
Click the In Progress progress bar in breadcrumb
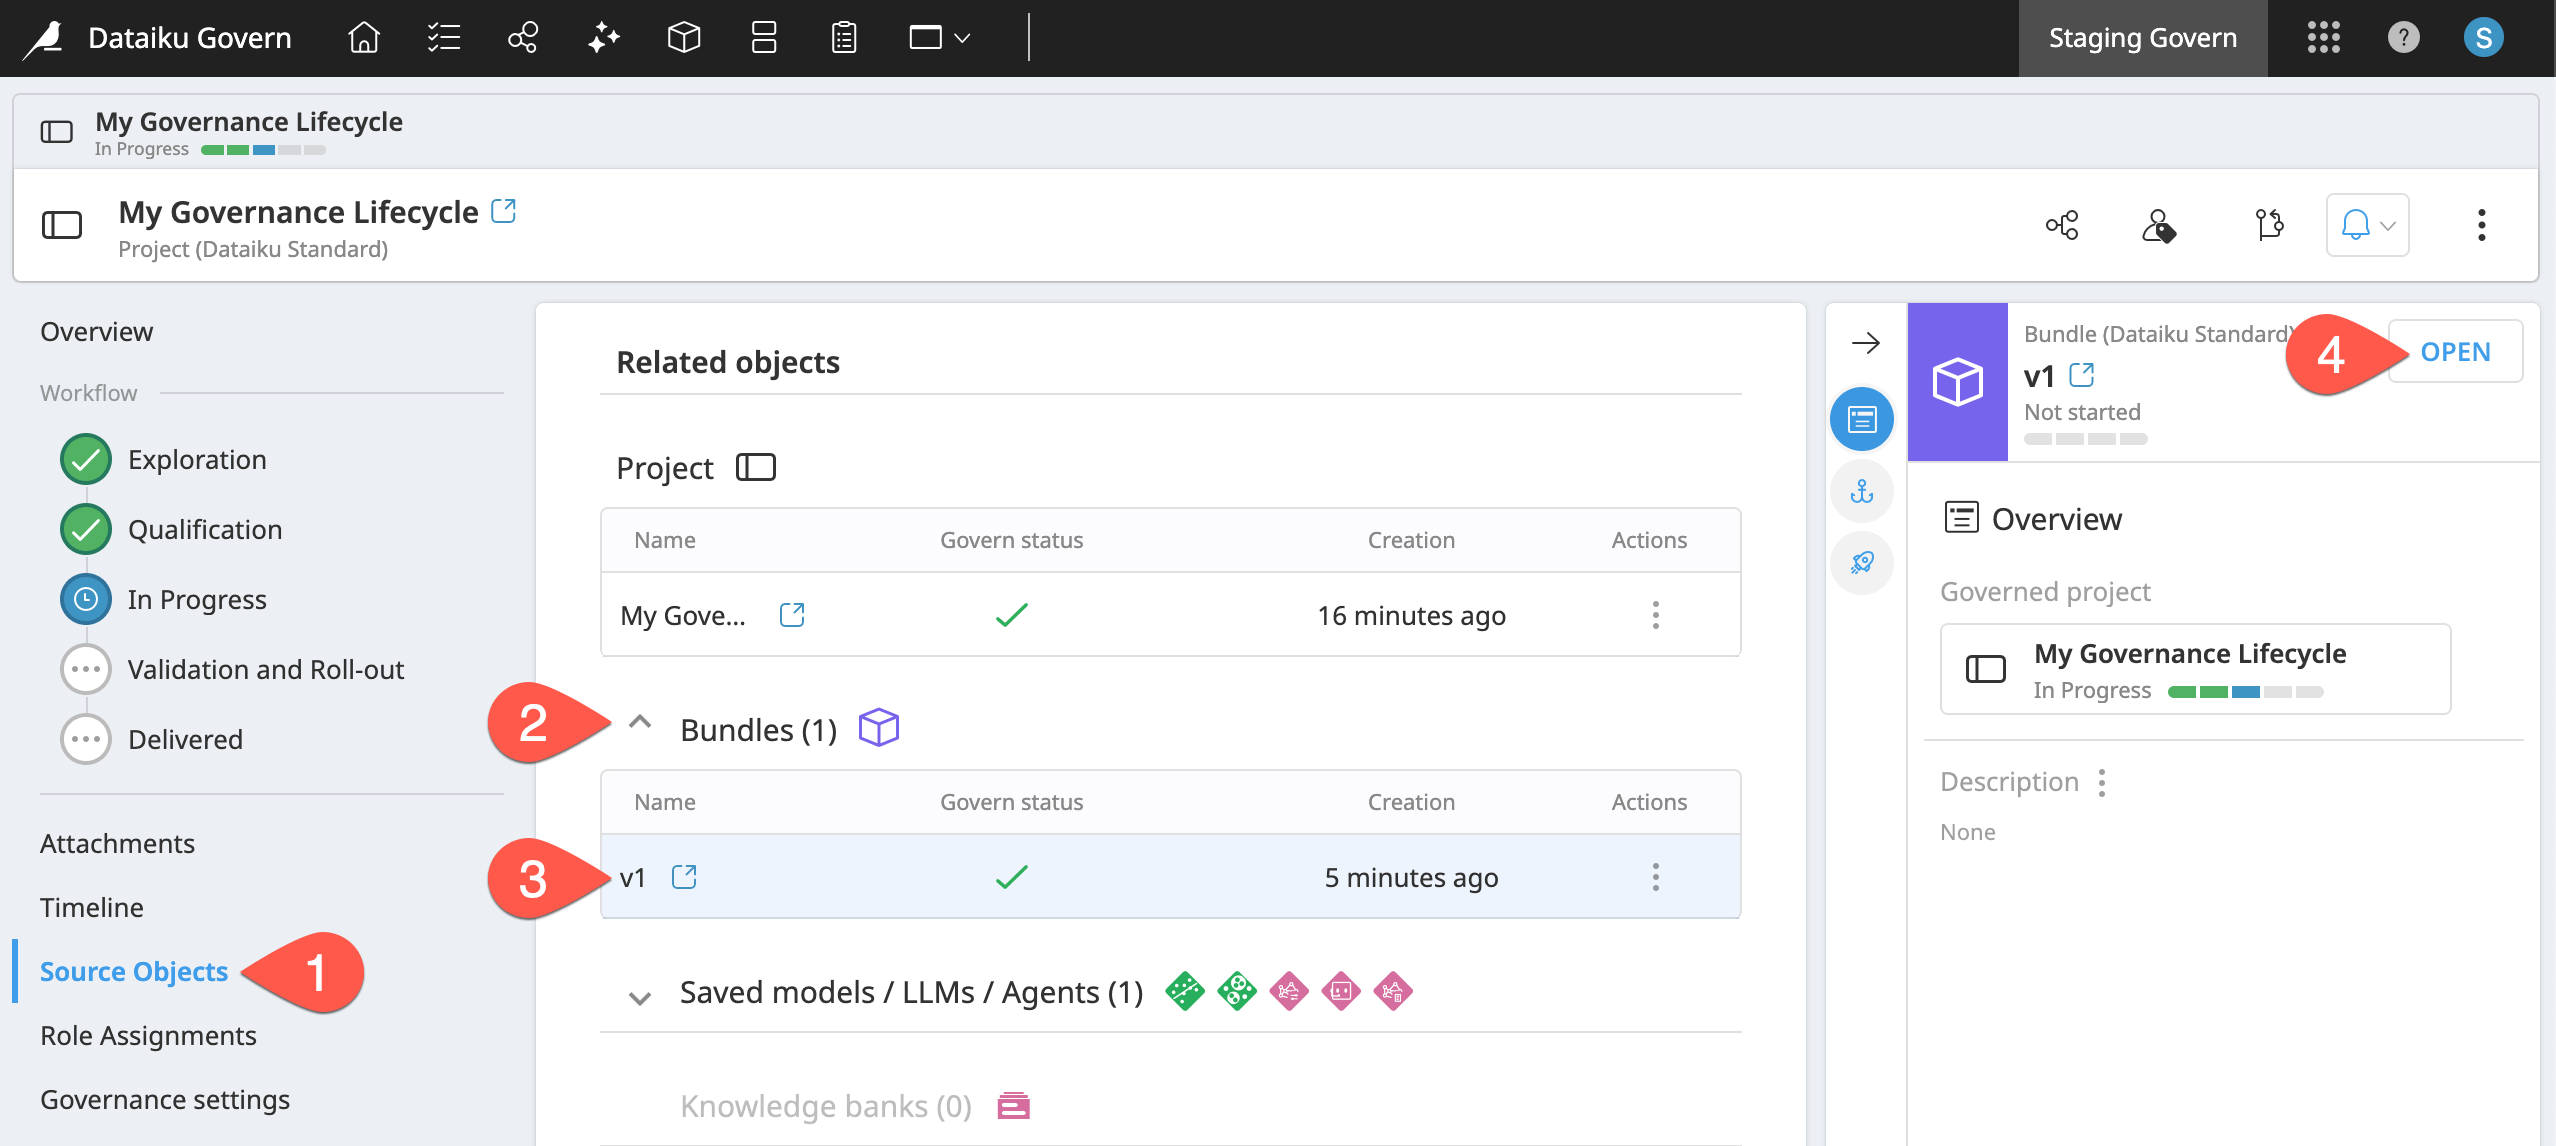click(263, 150)
